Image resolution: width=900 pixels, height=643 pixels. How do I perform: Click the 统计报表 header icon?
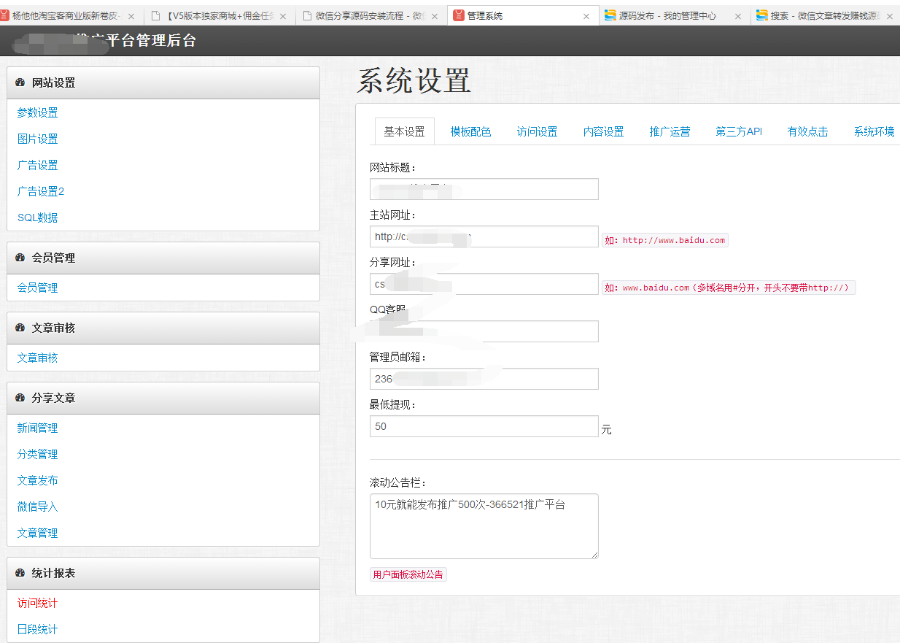coord(20,572)
